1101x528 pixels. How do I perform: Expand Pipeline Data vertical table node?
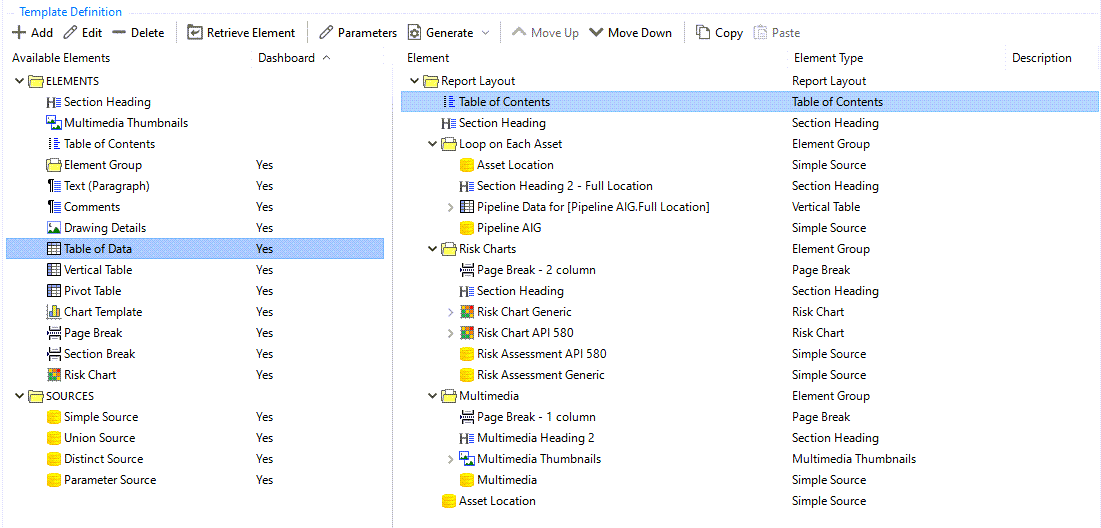pyautogui.click(x=451, y=207)
